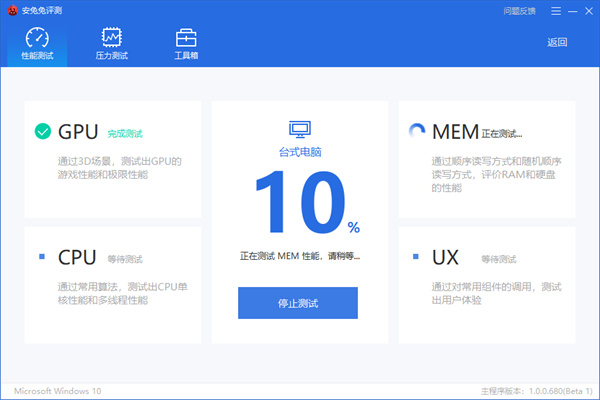Image resolution: width=600 pixels, height=400 pixels.
Task: Click the 工具箱 toolbox icon
Action: click(187, 38)
